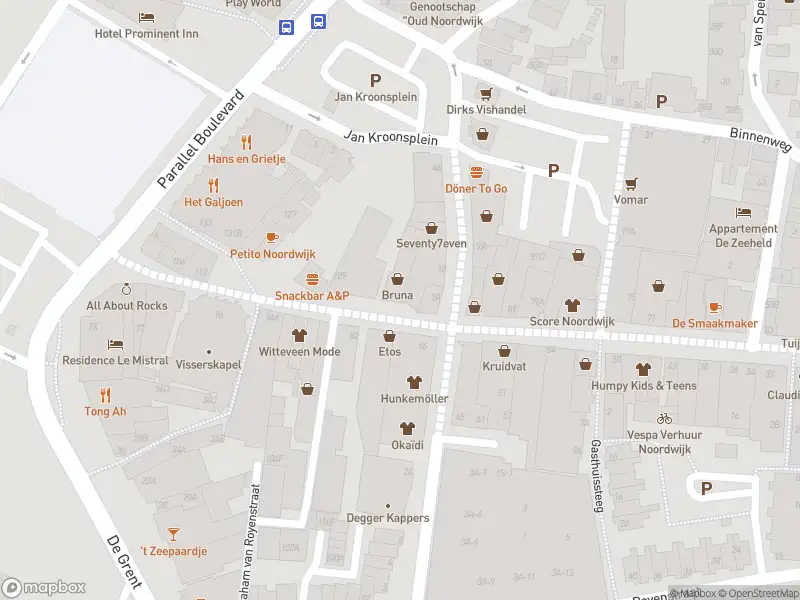Screen dimensions: 800x600
Task: Click the Hunkemöller clothing shirt icon
Action: coord(414,382)
